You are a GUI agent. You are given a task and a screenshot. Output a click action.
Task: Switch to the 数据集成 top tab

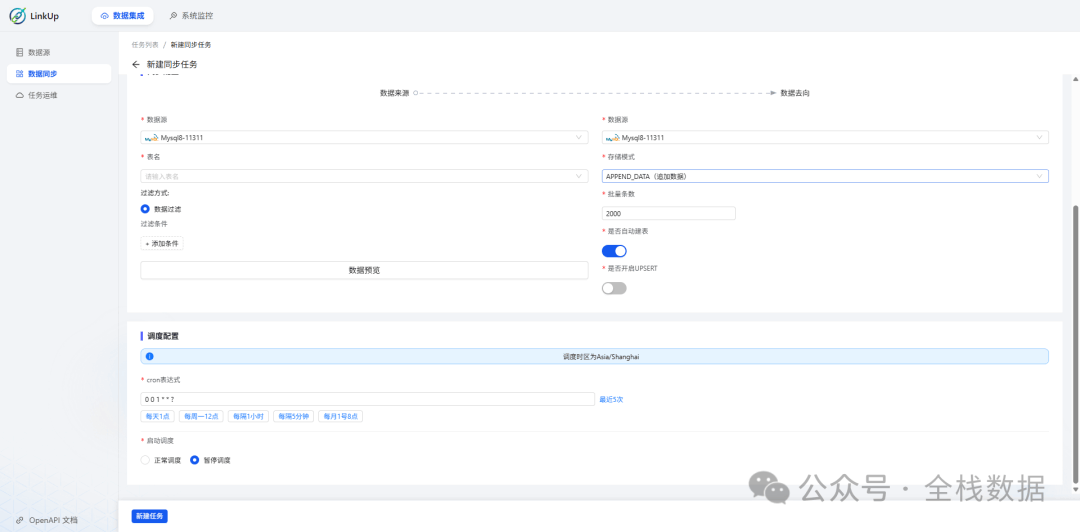(123, 16)
